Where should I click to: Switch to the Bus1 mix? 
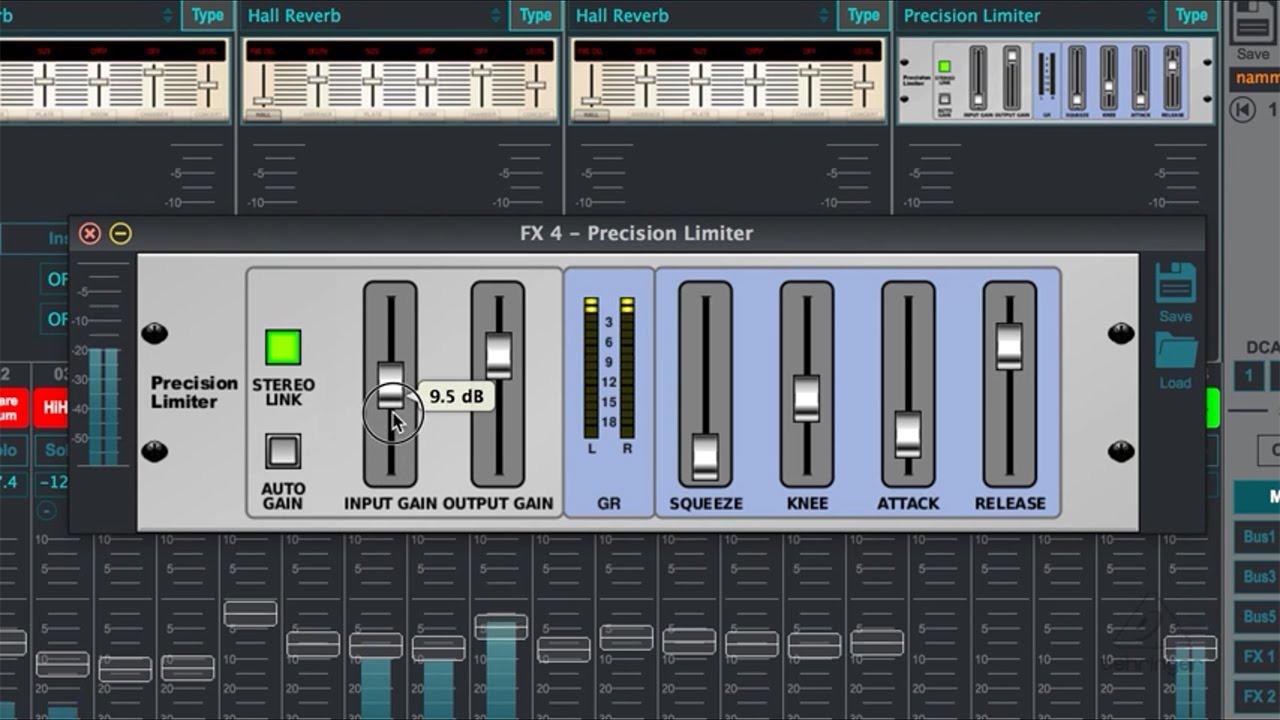click(1259, 537)
